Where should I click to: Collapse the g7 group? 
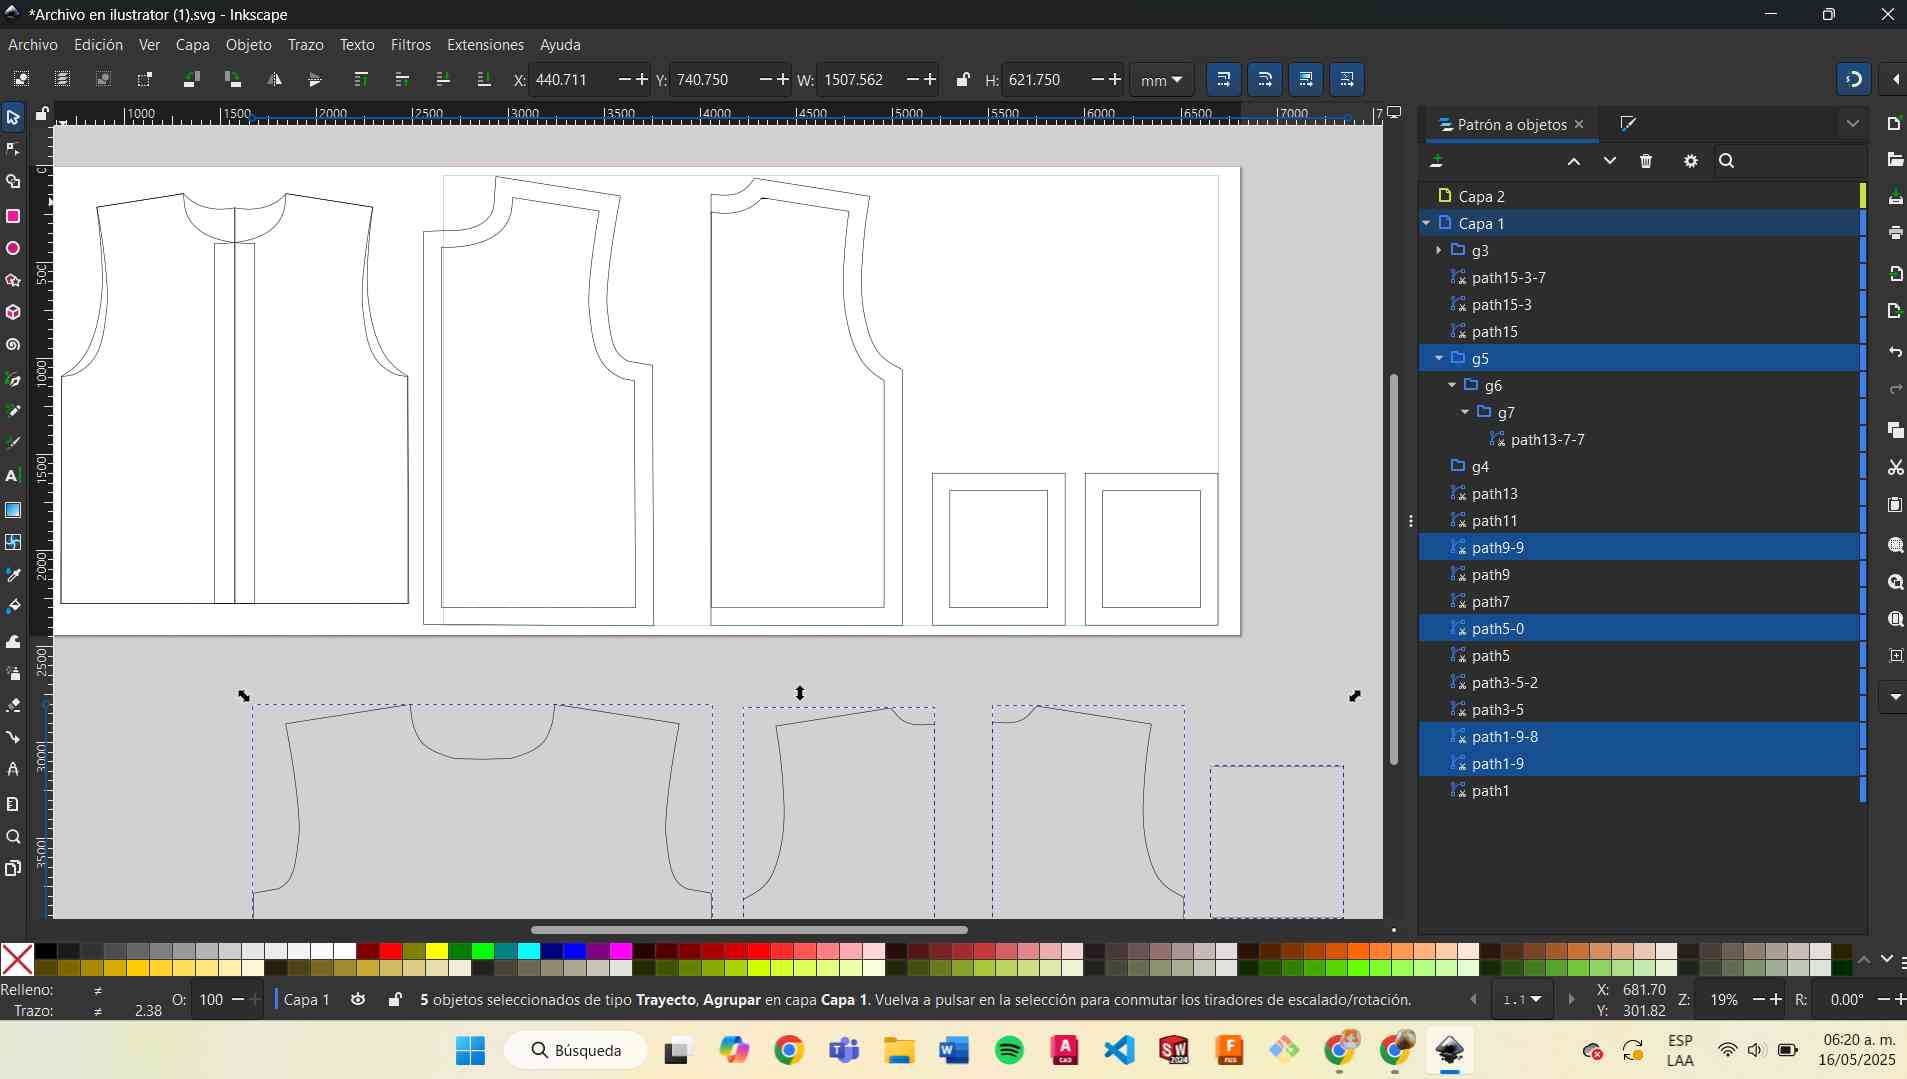[x=1465, y=412]
